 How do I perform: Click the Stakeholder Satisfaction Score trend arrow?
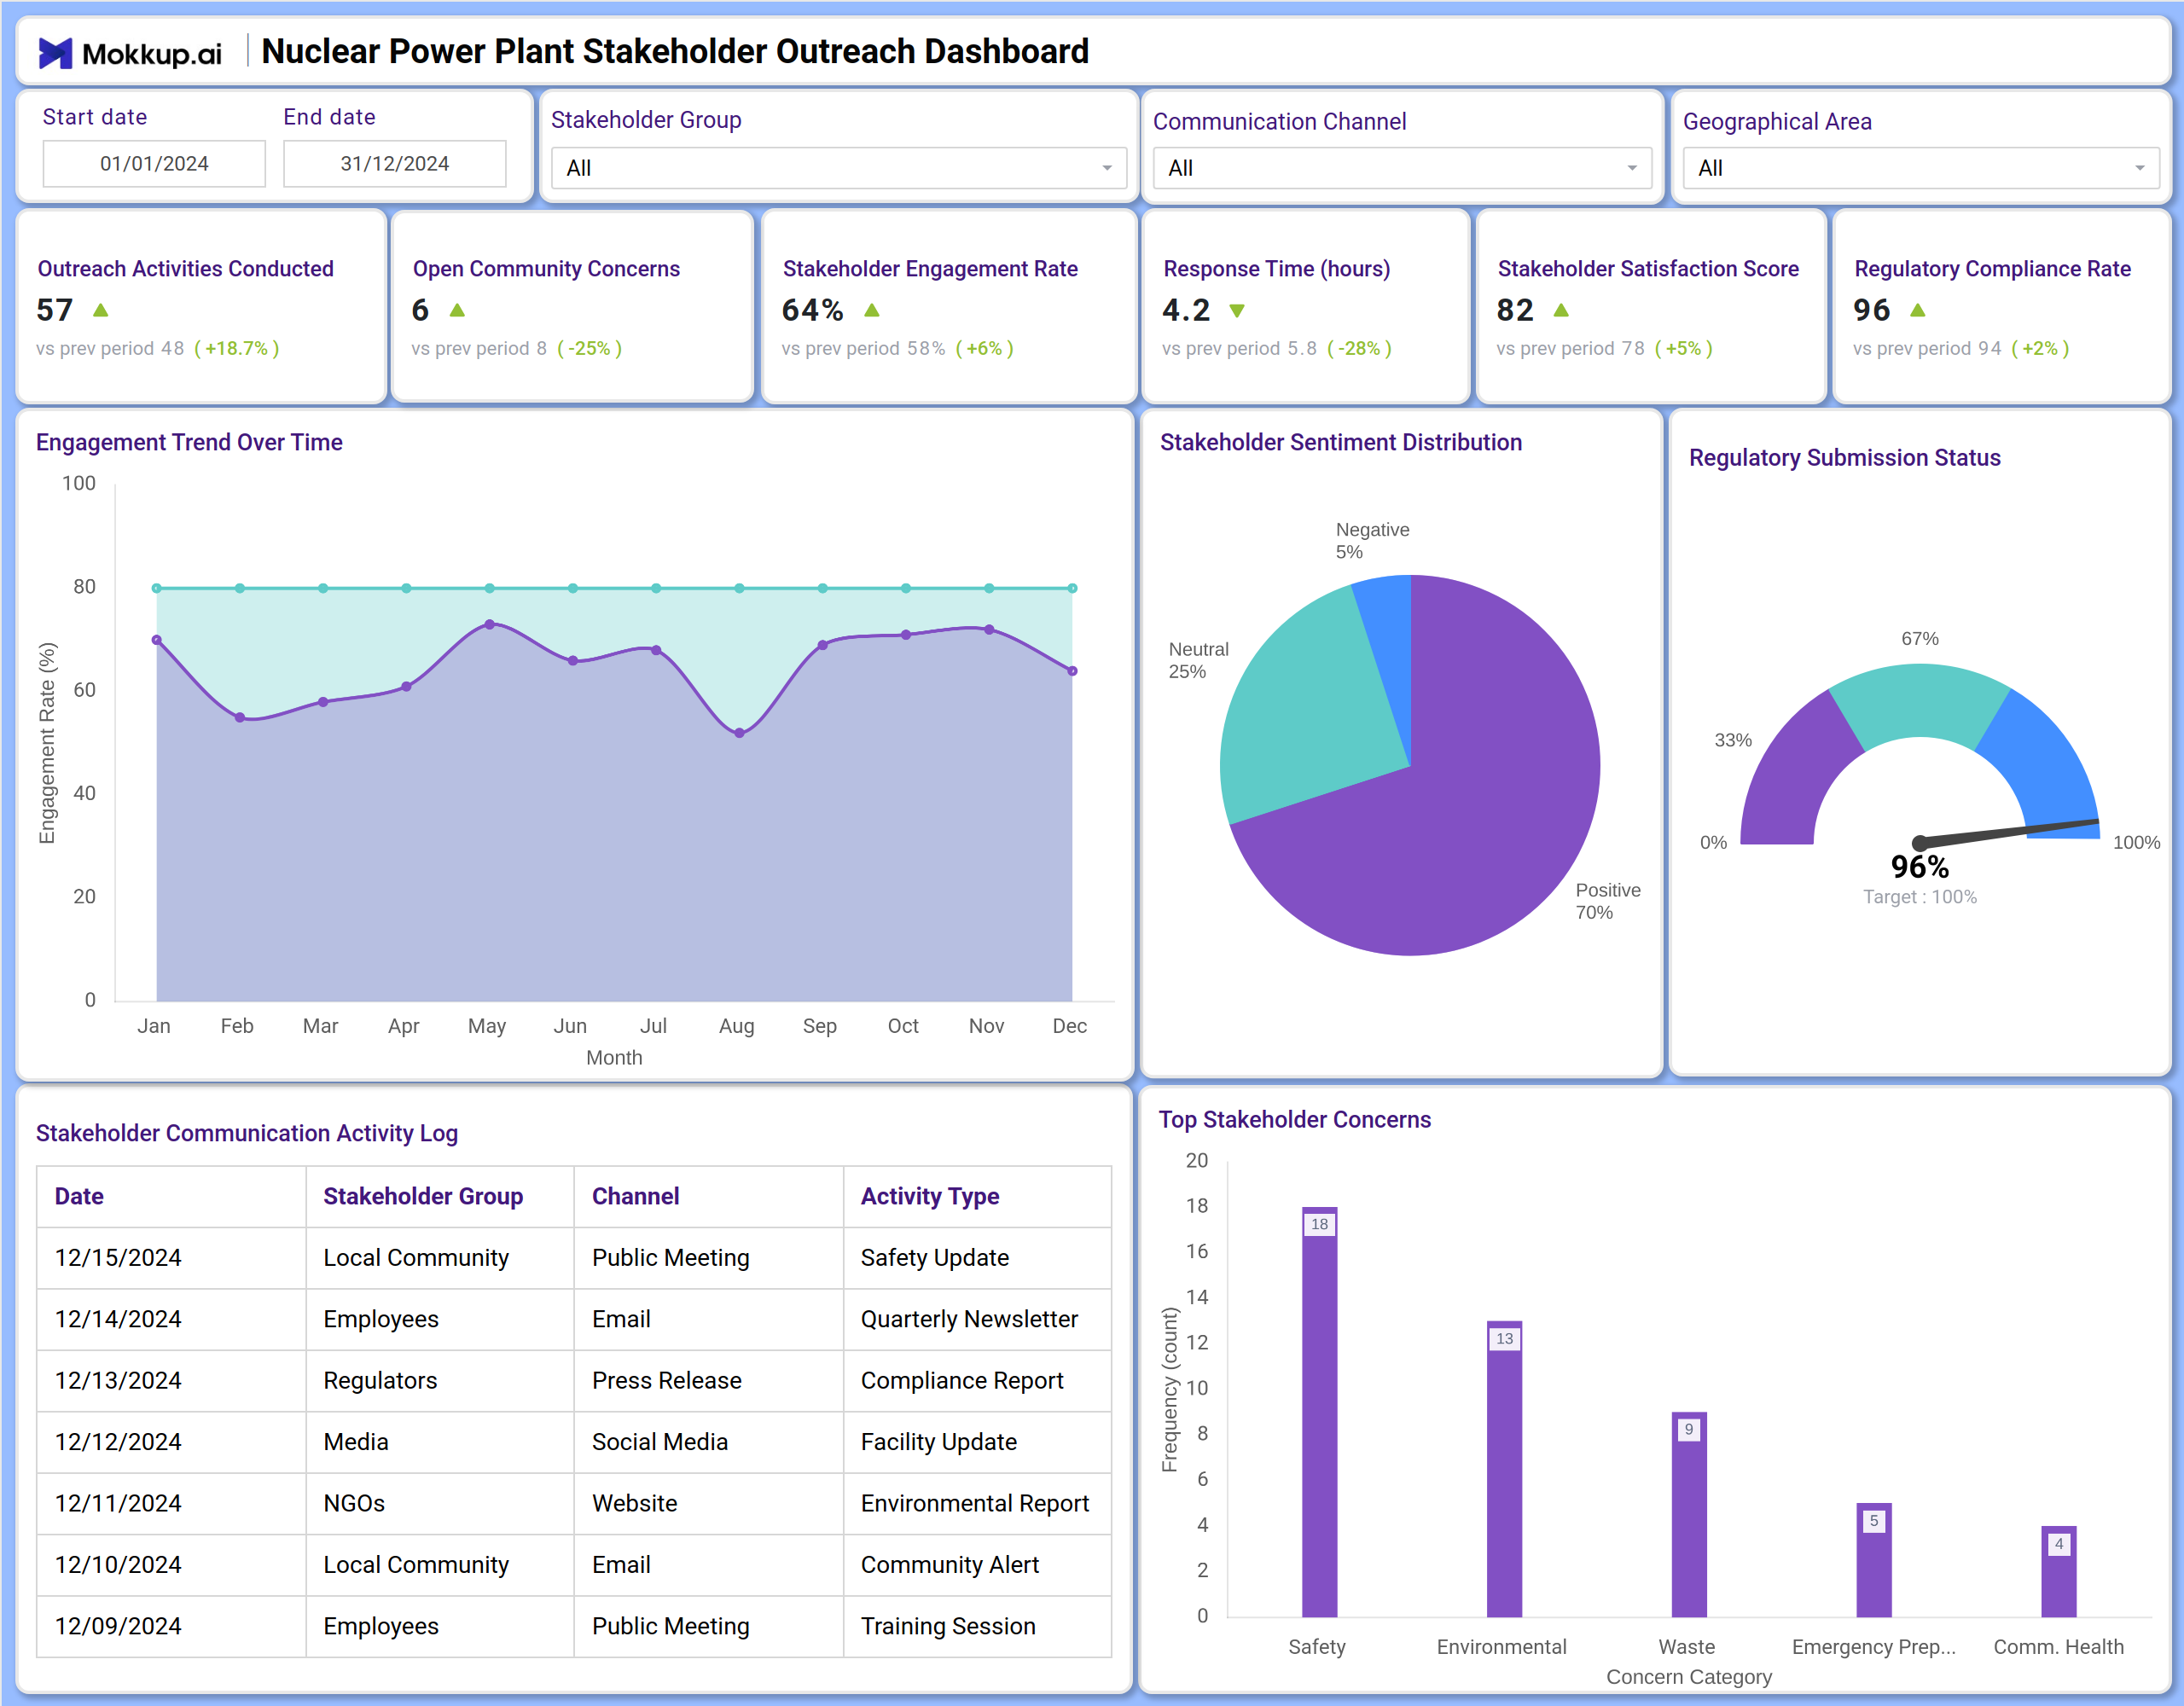click(x=1561, y=310)
